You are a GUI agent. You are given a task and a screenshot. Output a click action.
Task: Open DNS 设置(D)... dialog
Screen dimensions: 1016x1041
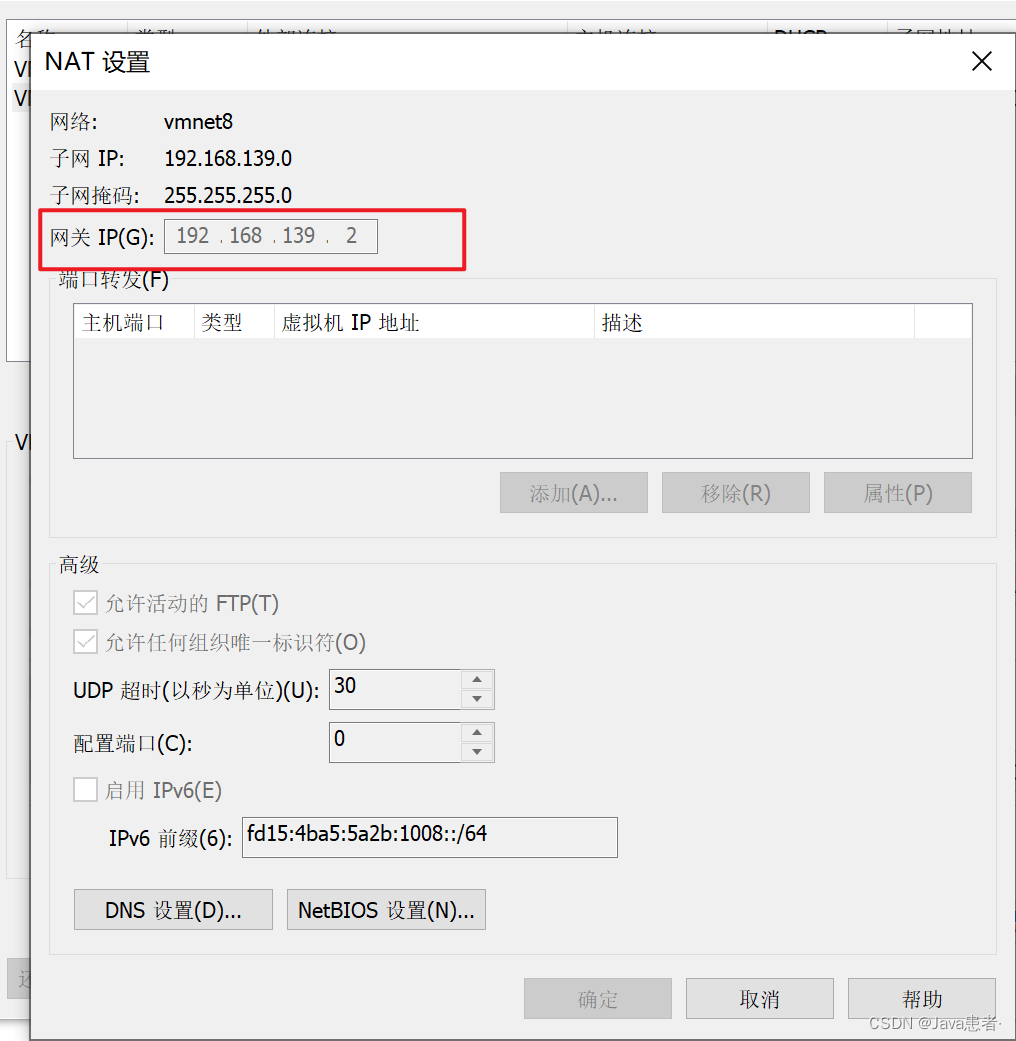click(x=173, y=910)
